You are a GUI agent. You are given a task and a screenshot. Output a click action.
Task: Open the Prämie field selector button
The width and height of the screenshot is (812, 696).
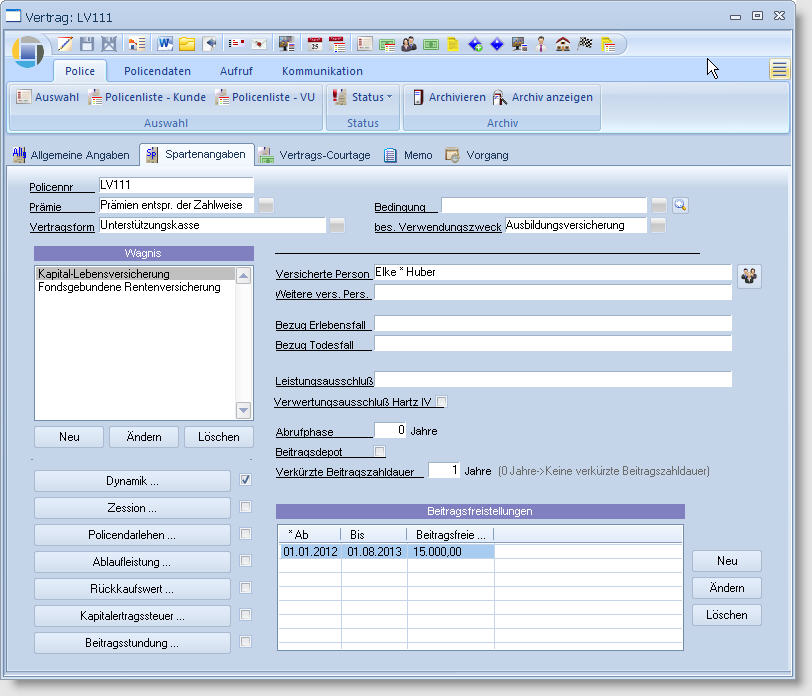(266, 206)
